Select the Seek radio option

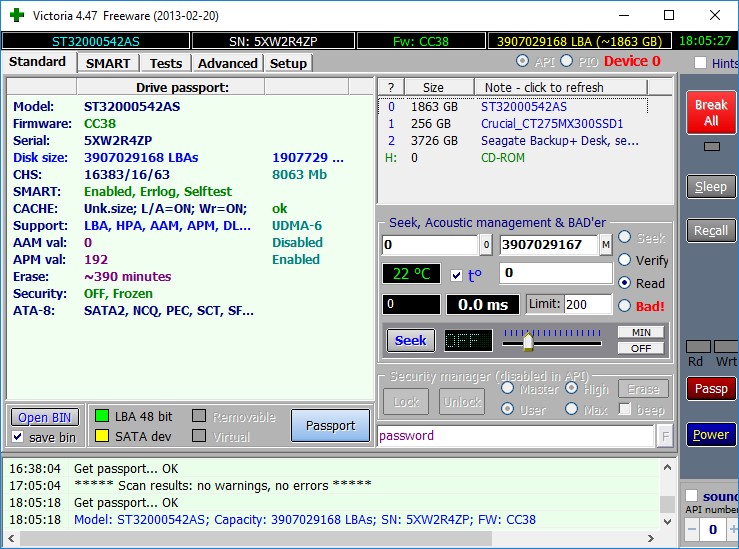tap(624, 237)
